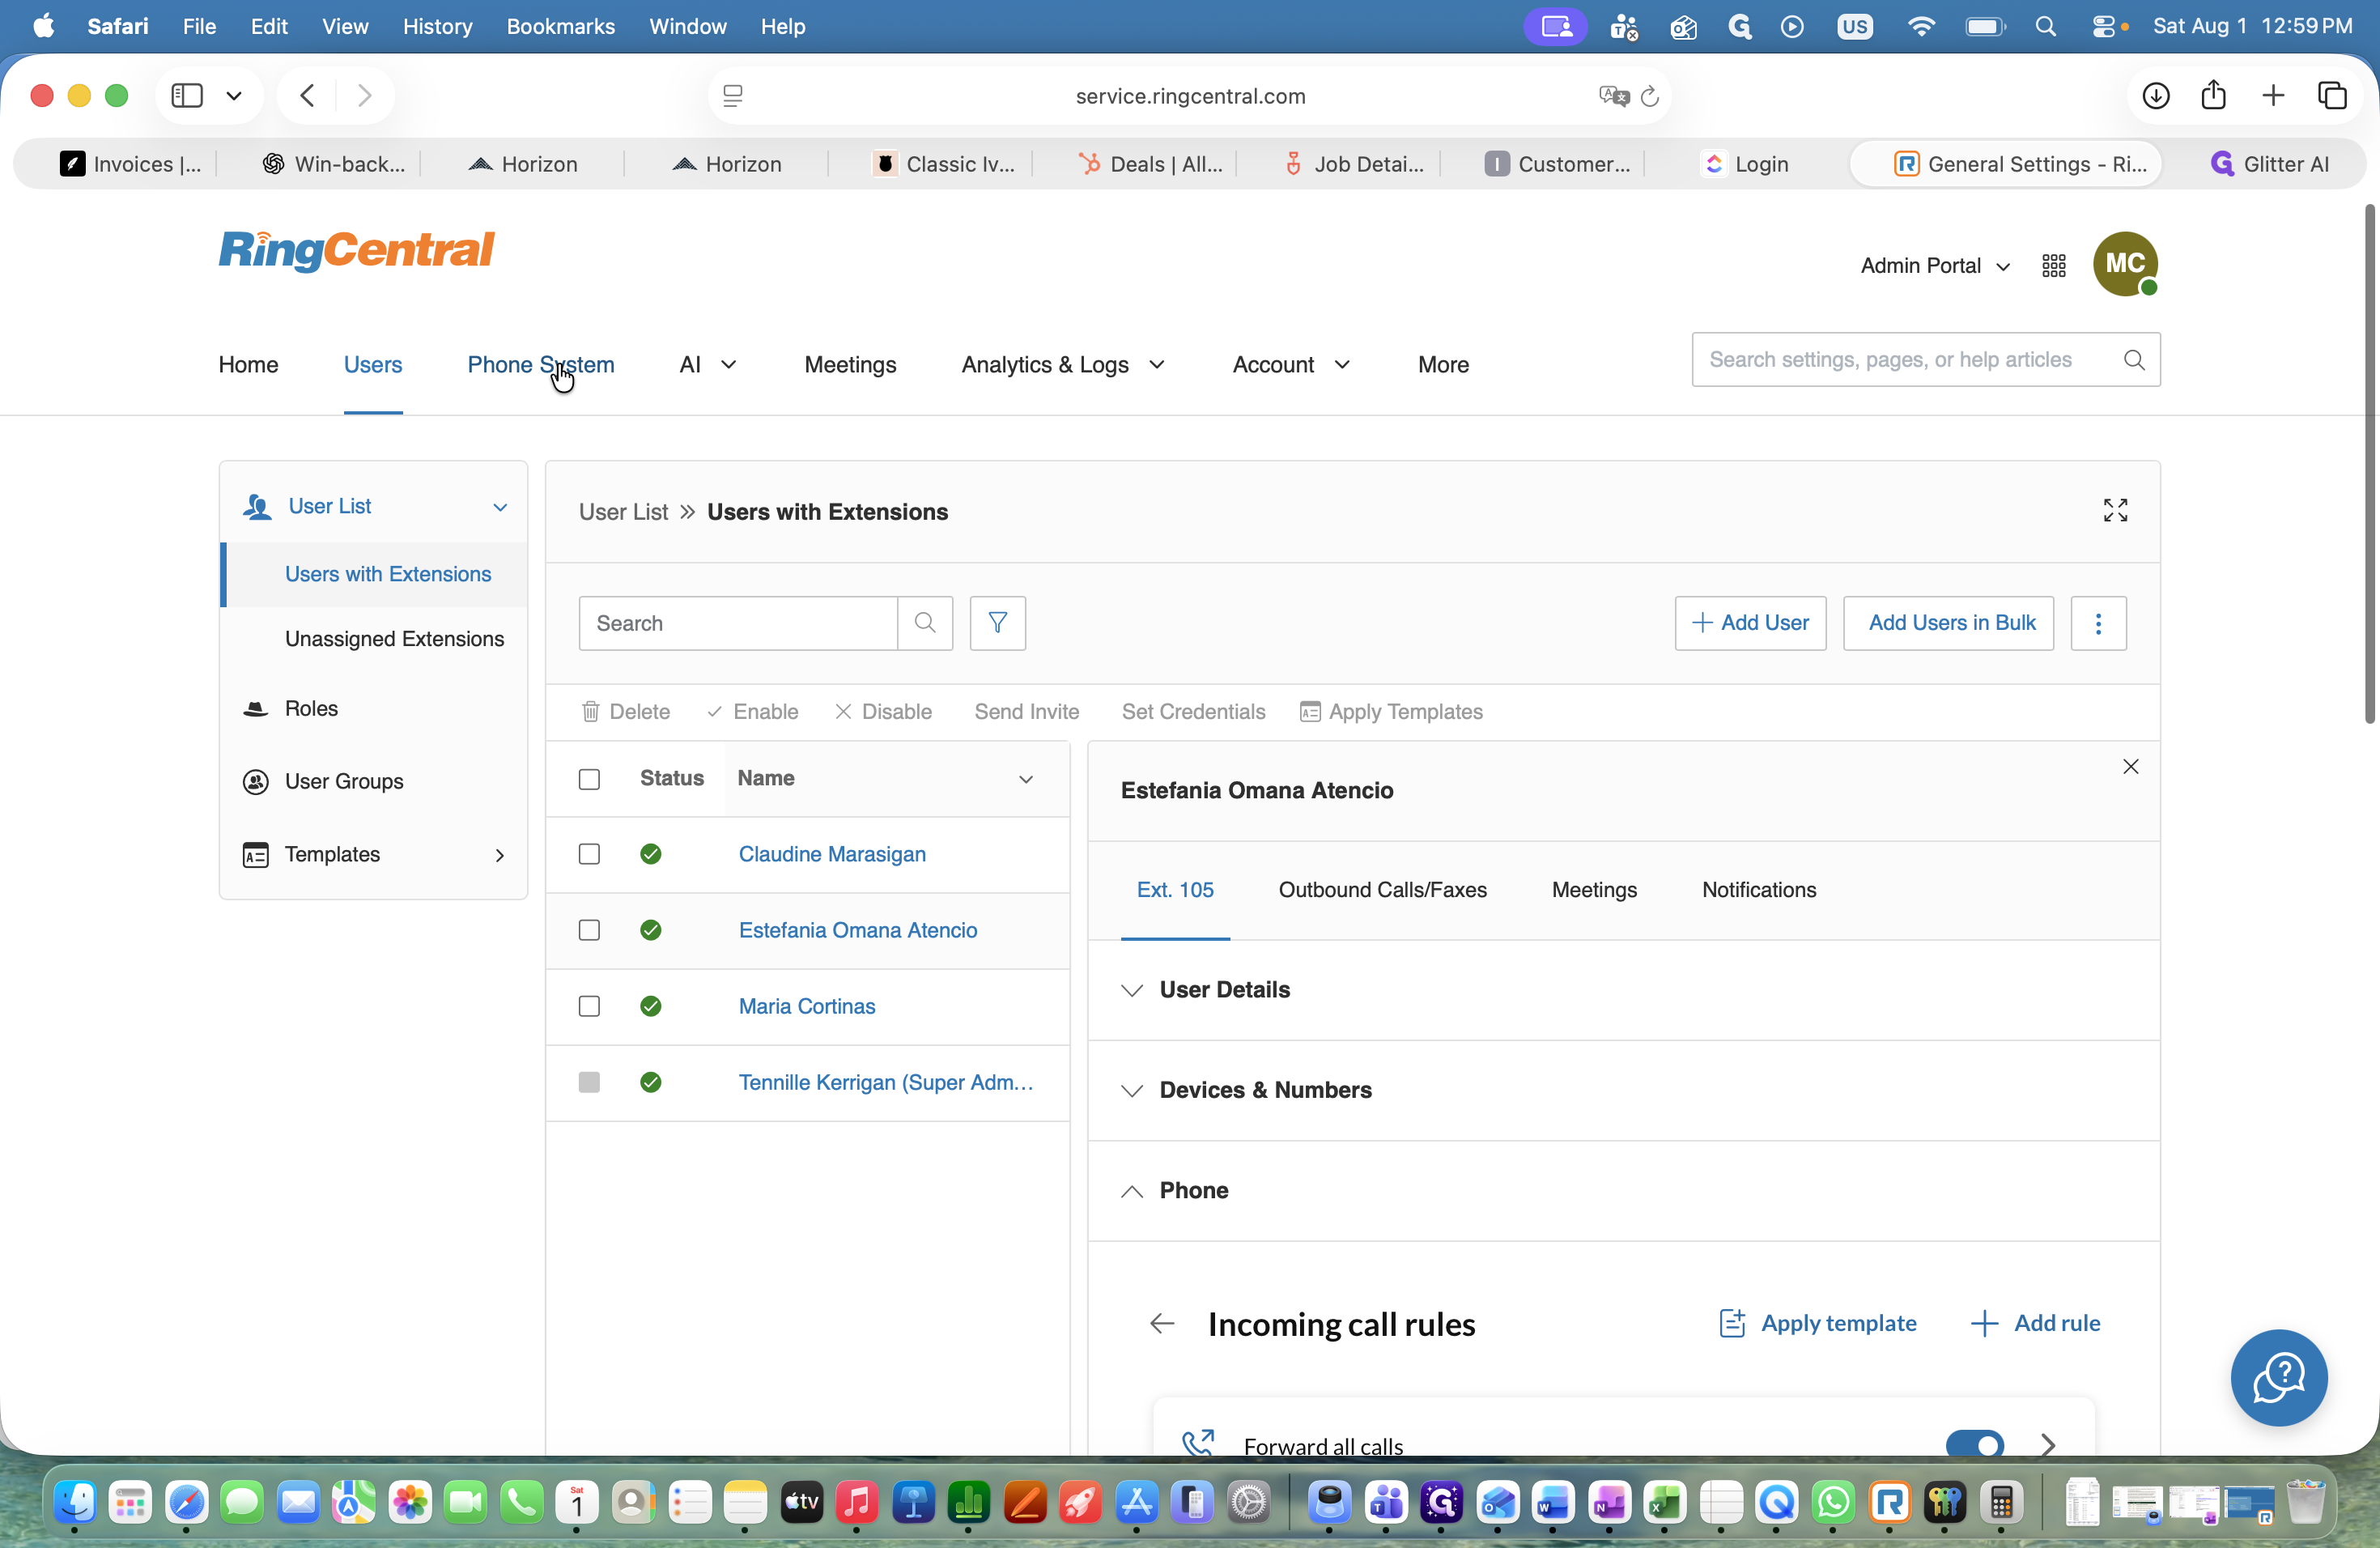Viewport: 2380px width, 1548px height.
Task: Open Meetings tab in user panel
Action: click(x=1594, y=890)
